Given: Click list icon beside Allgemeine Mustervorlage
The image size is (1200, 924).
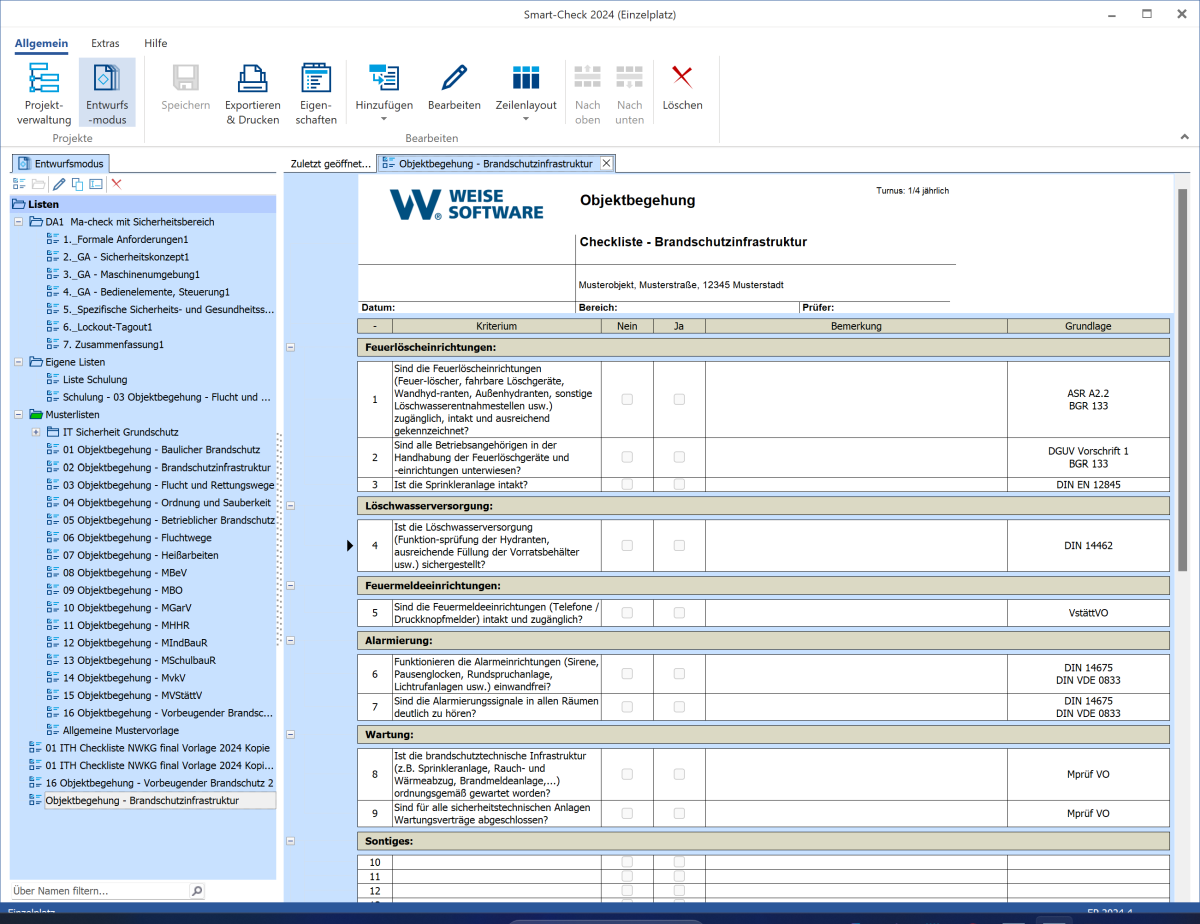Looking at the screenshot, I should [54, 730].
